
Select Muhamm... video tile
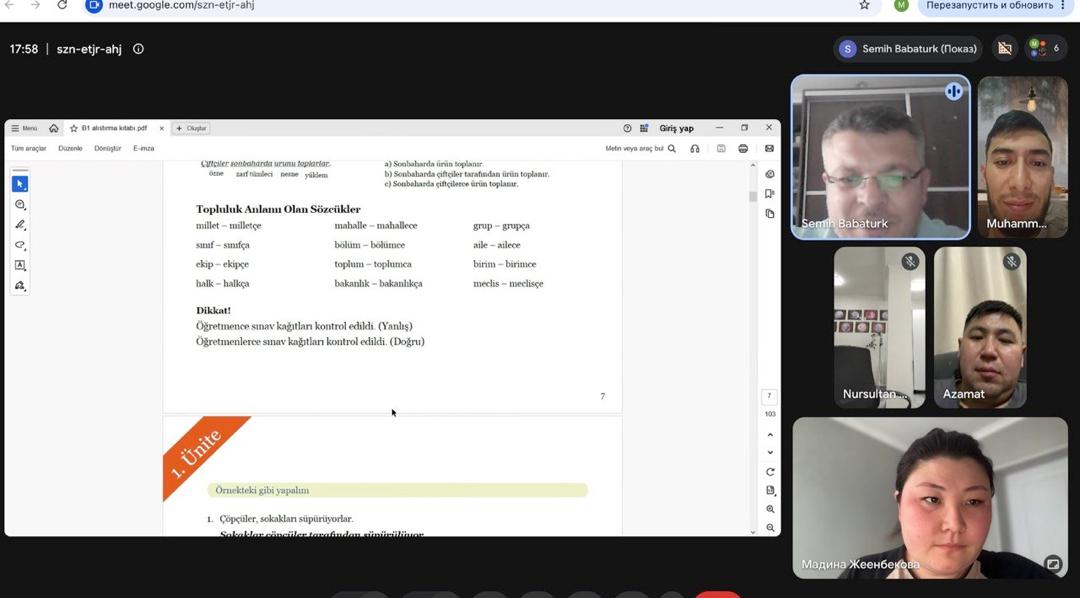[1022, 157]
